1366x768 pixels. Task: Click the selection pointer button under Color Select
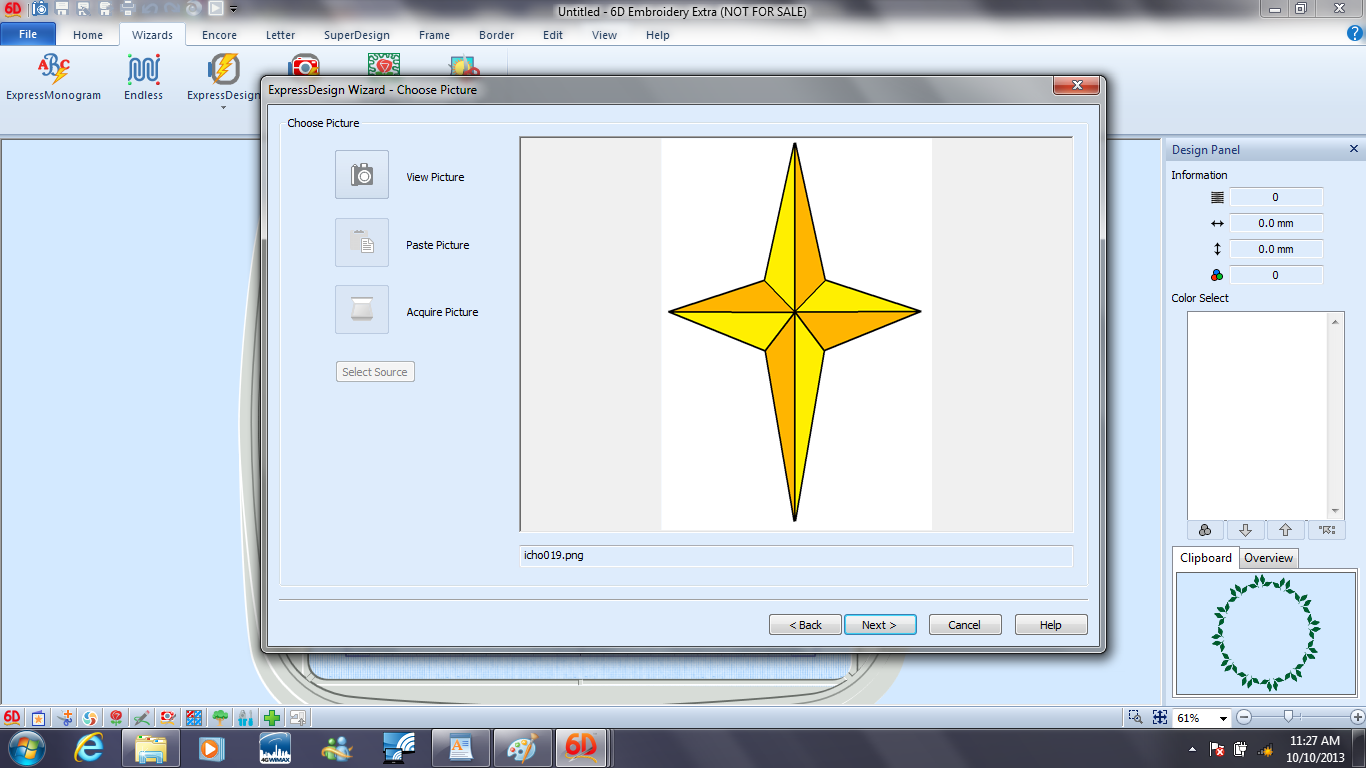[1326, 530]
